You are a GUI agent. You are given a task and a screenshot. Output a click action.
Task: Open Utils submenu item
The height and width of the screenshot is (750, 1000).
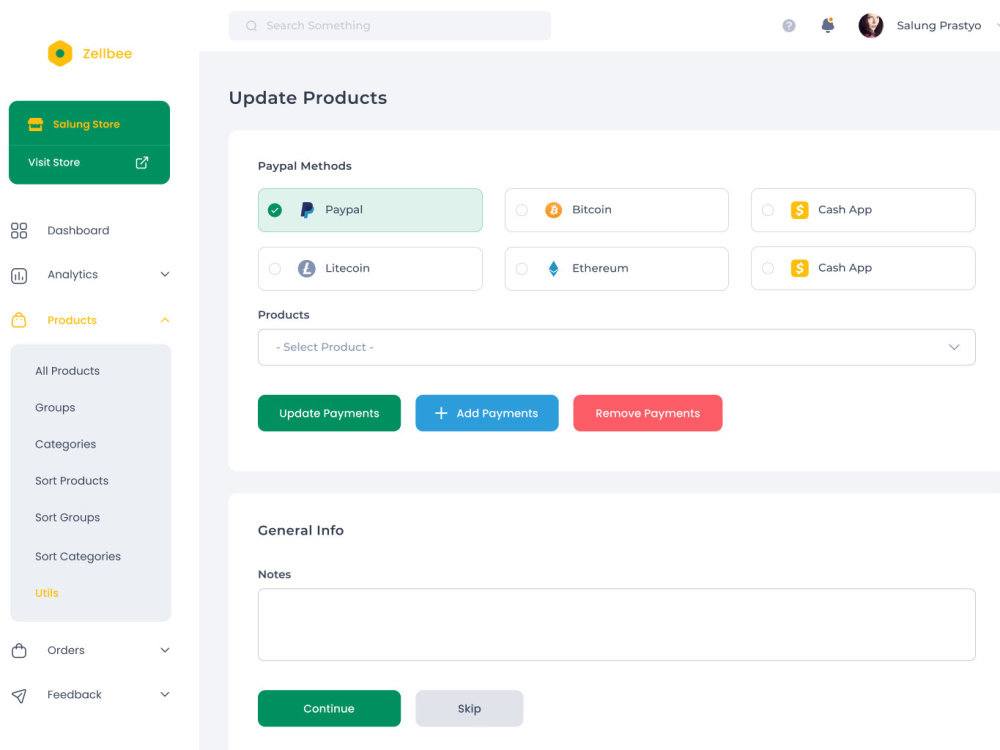(x=47, y=593)
